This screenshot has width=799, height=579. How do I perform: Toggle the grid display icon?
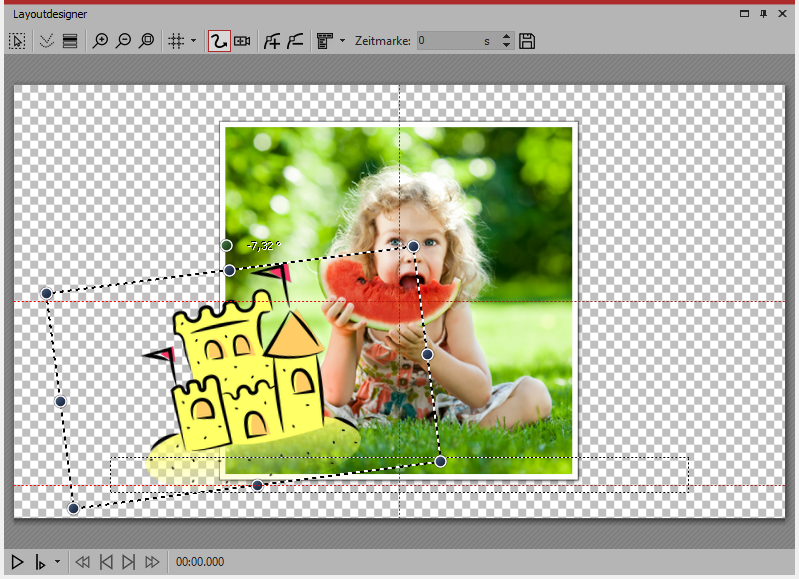[x=176, y=41]
